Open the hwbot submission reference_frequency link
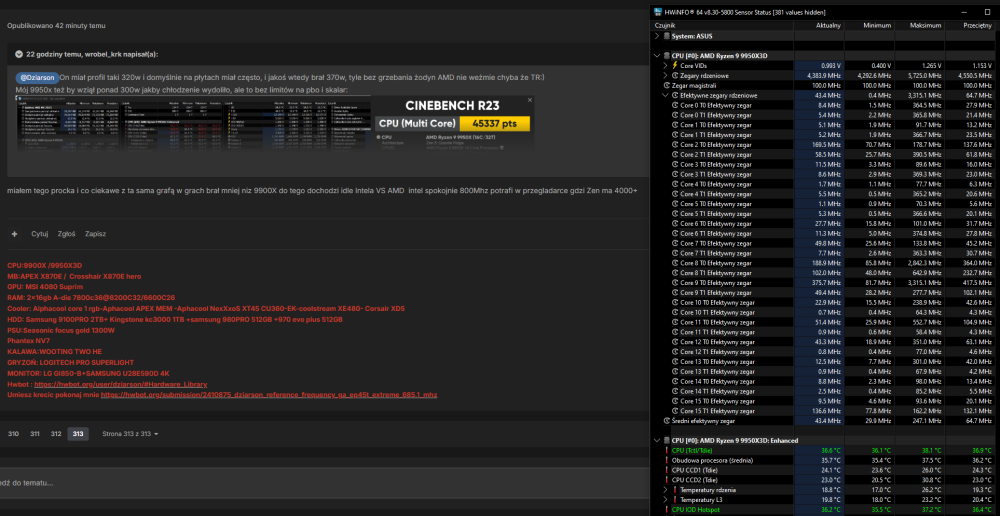This screenshot has height=516, width=1000. (268, 395)
